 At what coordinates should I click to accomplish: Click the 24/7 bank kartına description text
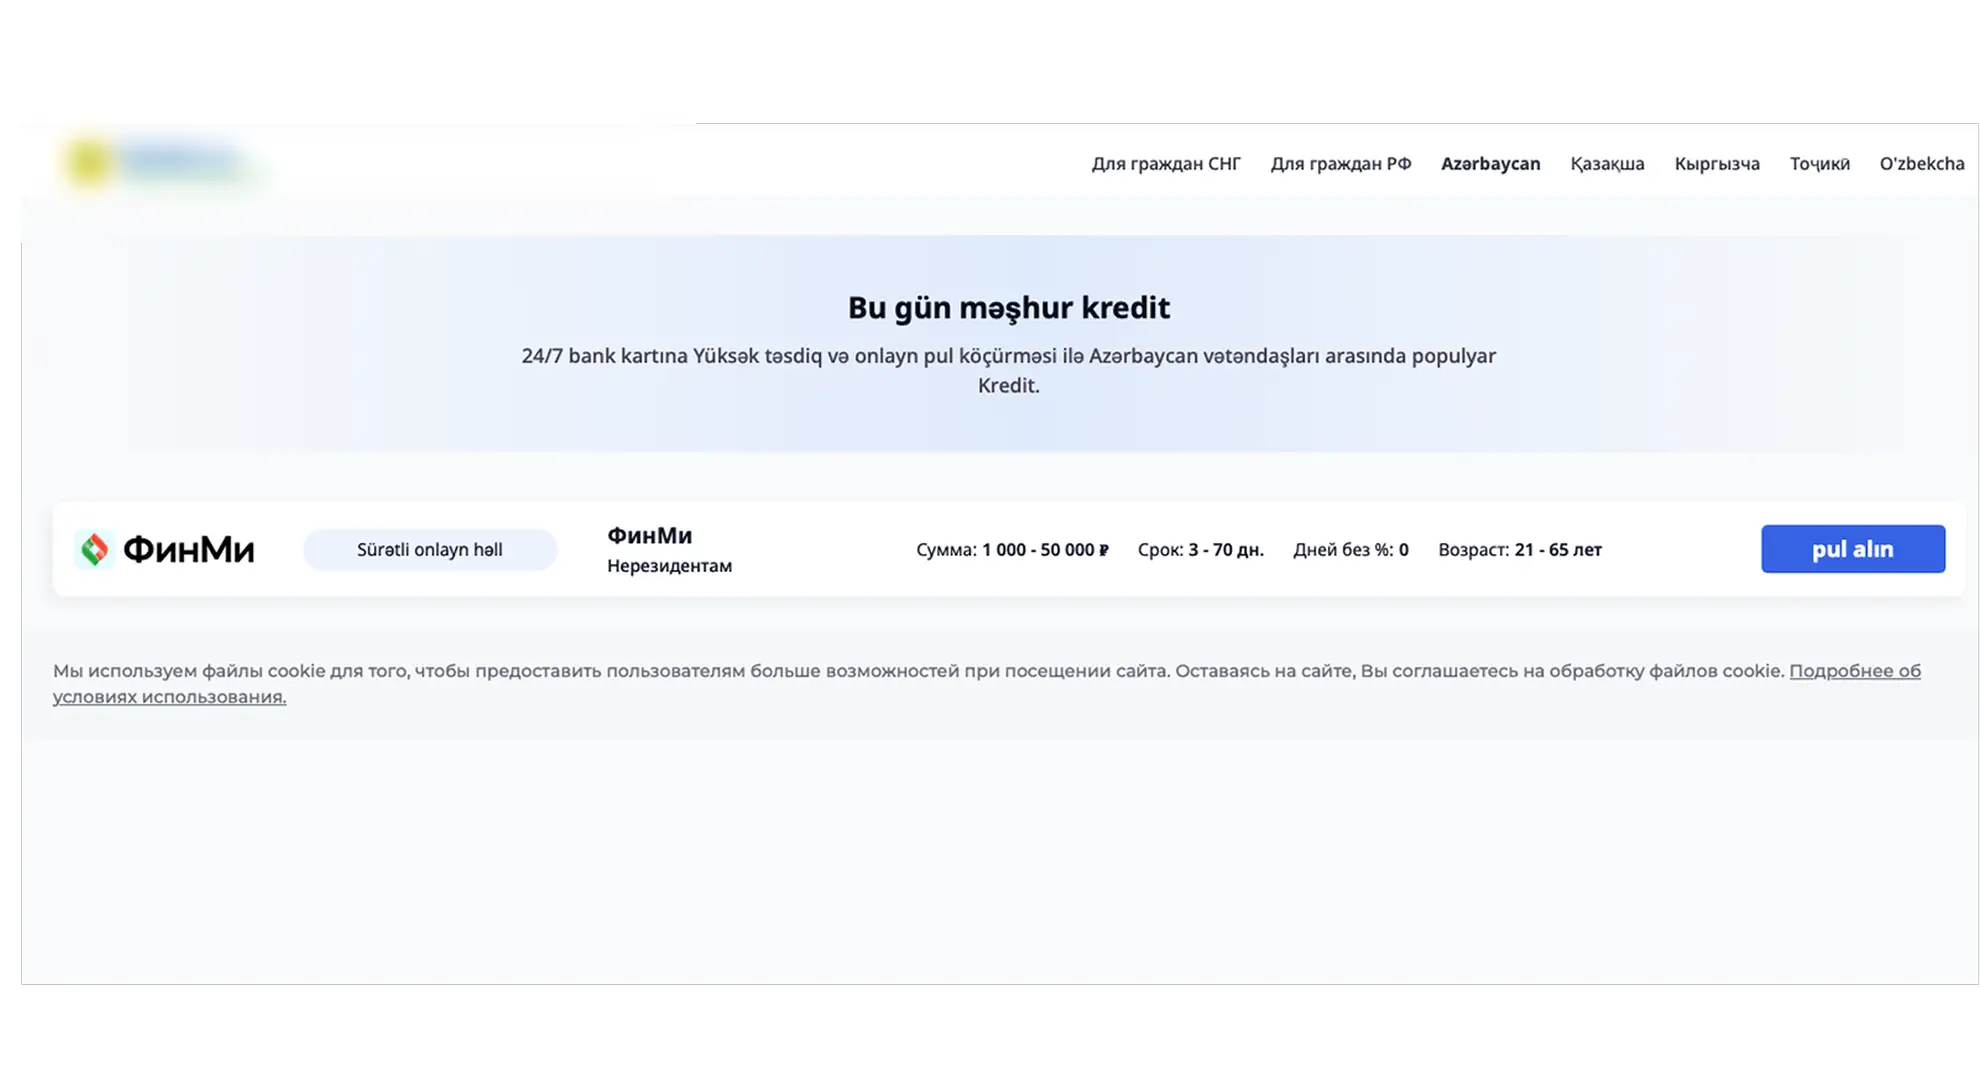point(1009,370)
